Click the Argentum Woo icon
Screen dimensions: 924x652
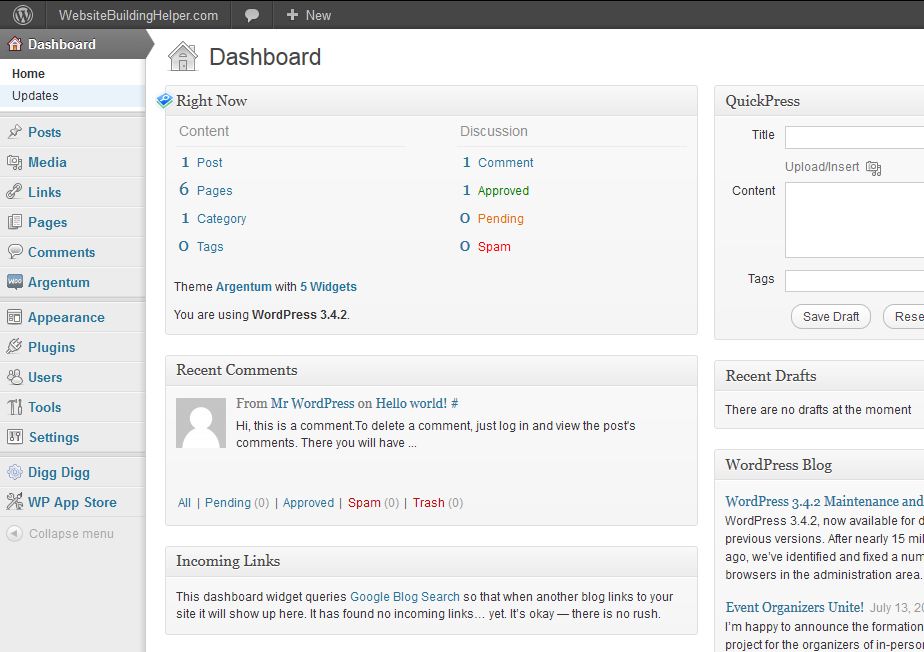click(15, 282)
